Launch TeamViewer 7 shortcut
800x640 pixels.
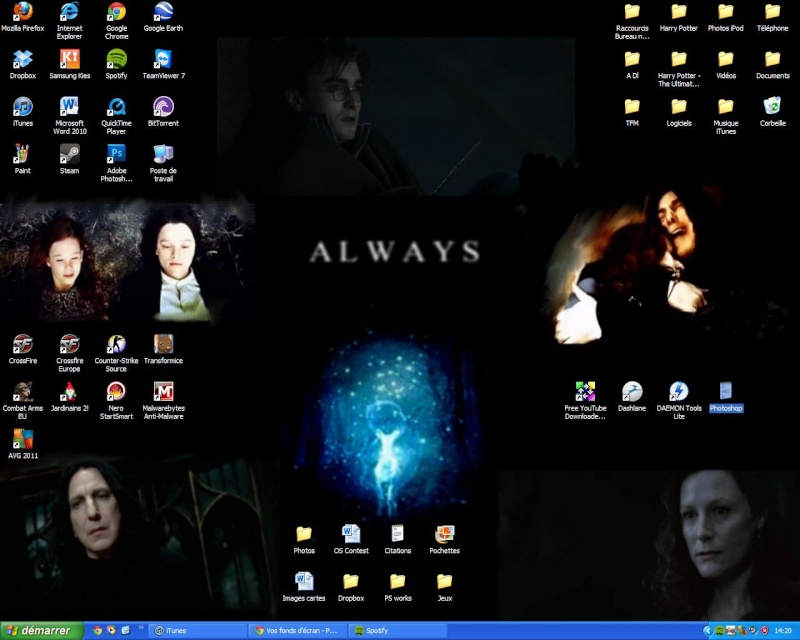[x=163, y=65]
